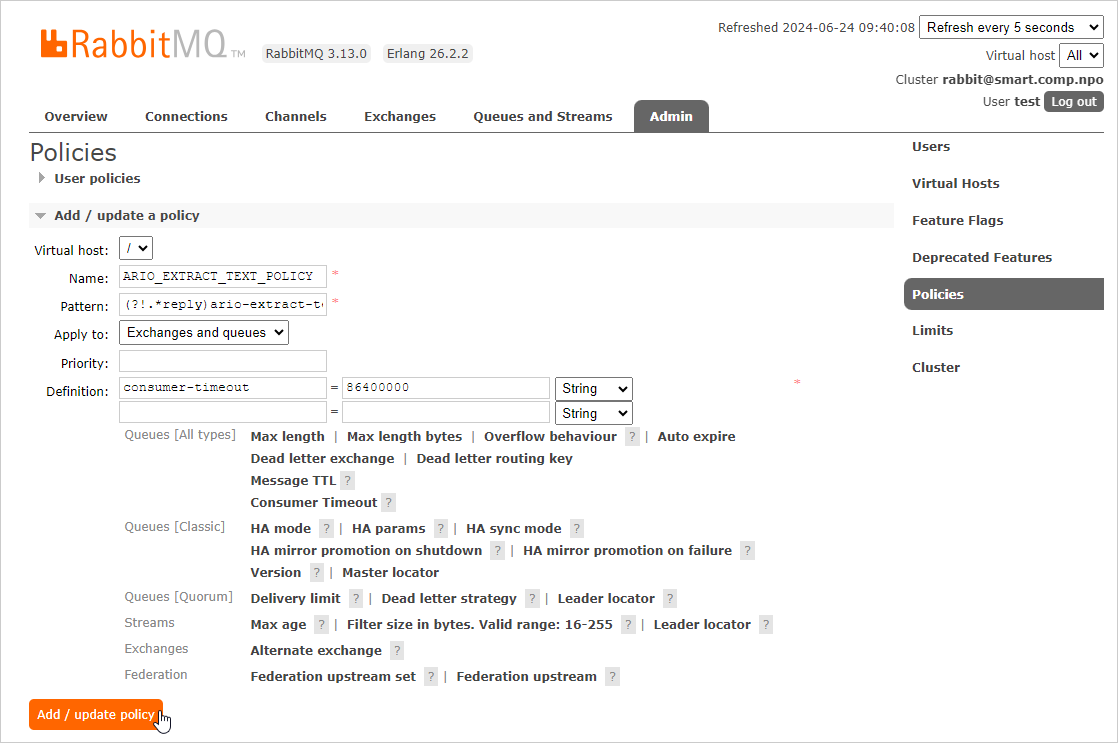Open the Virtual host All selector
The width and height of the screenshot is (1118, 743).
tap(1082, 55)
